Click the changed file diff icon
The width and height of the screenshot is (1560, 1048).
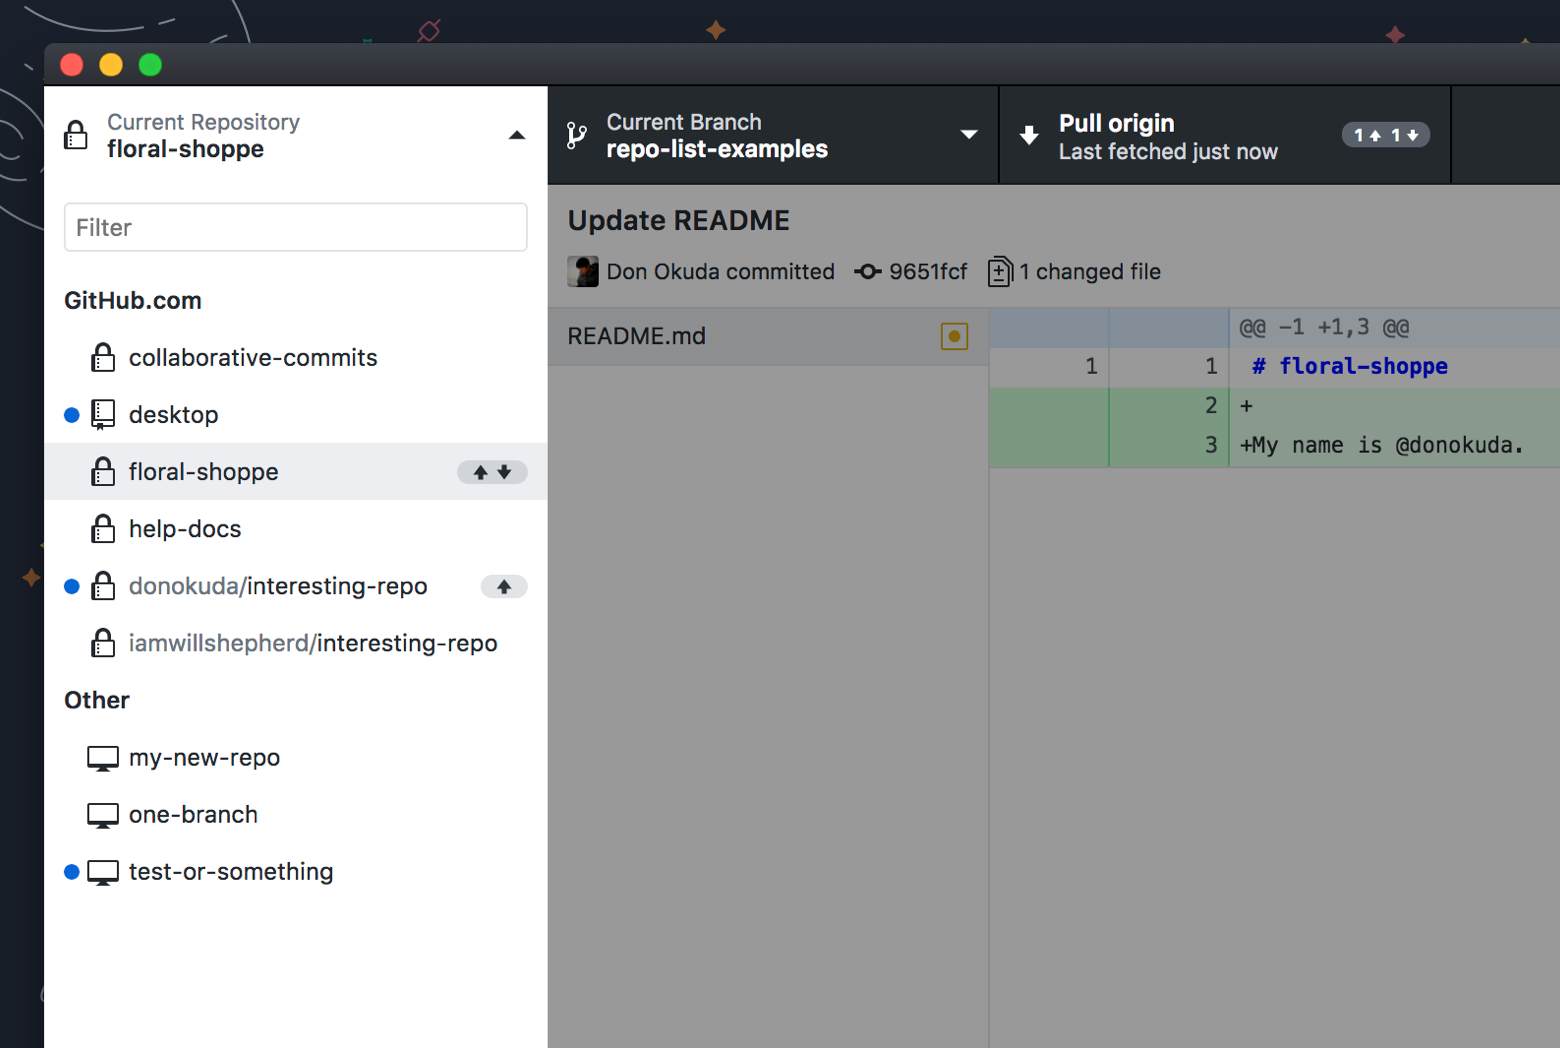[999, 272]
